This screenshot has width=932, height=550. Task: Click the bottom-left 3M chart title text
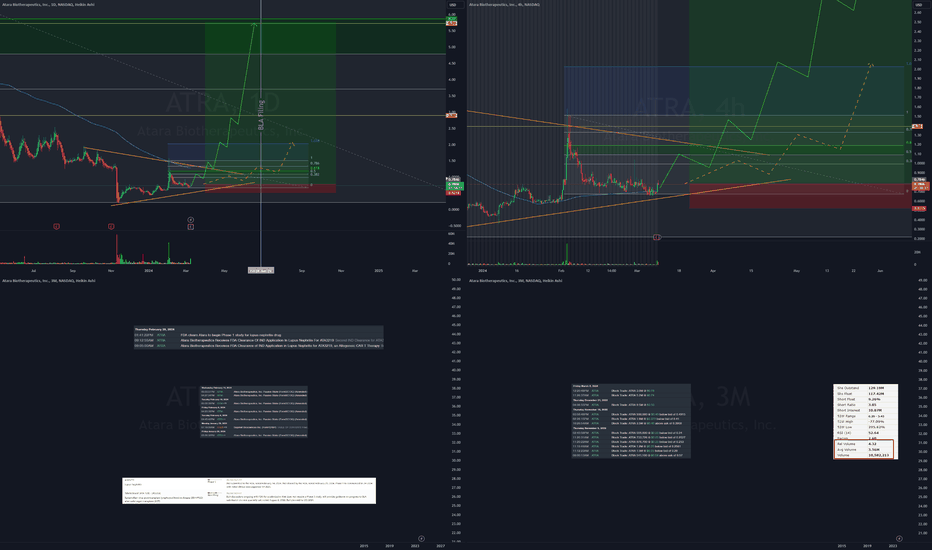[48, 281]
